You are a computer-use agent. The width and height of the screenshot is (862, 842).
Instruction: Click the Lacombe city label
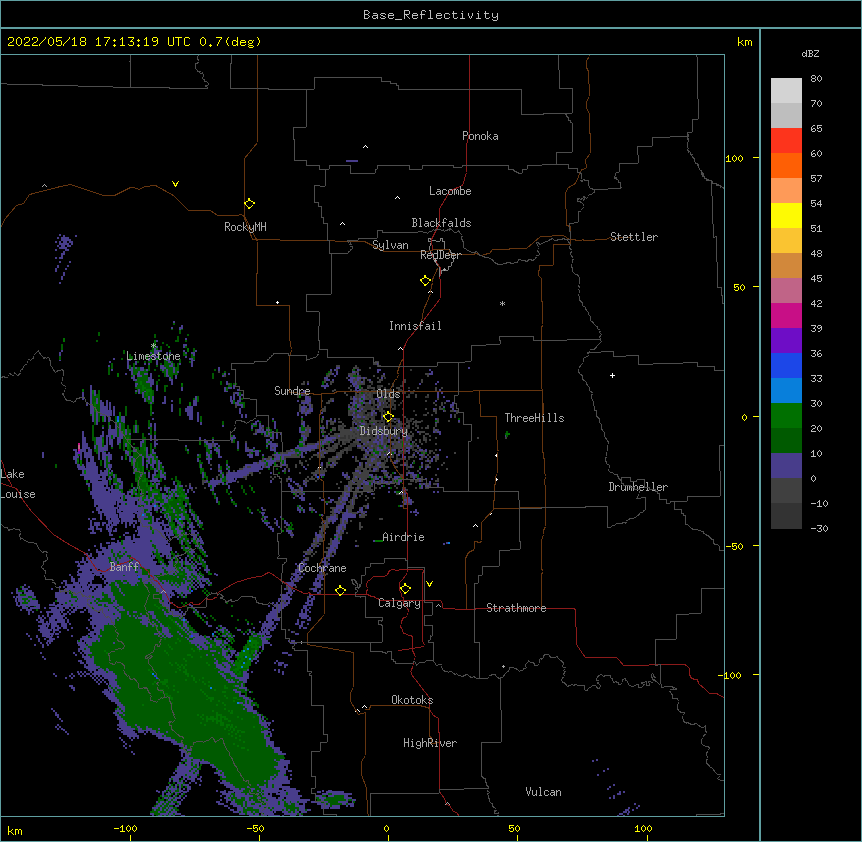[450, 191]
